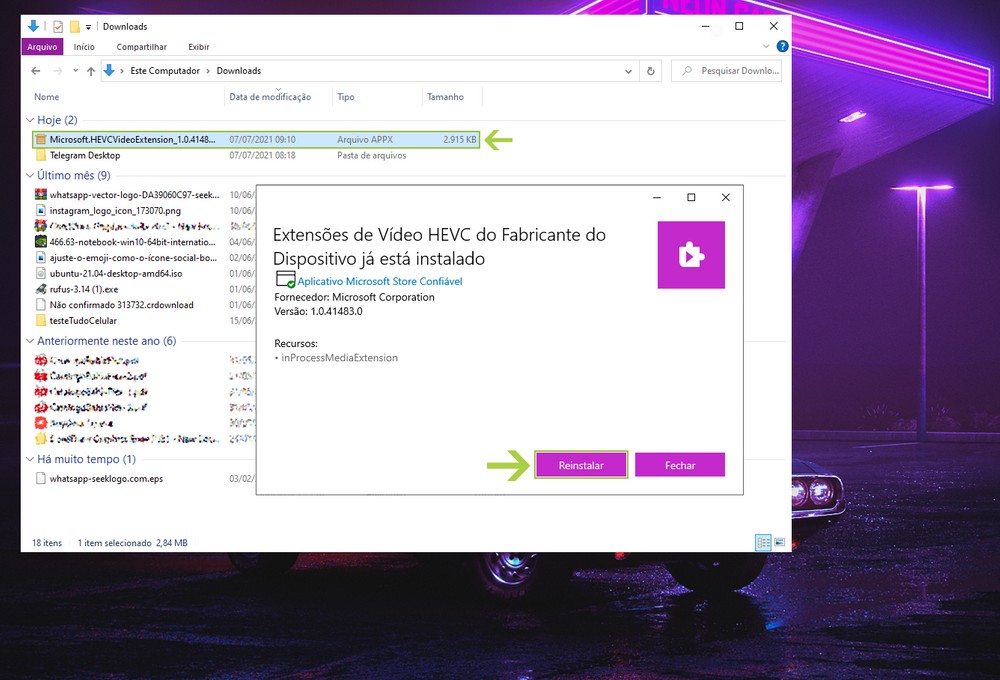Collapse the Último mês (9) group

(x=29, y=176)
